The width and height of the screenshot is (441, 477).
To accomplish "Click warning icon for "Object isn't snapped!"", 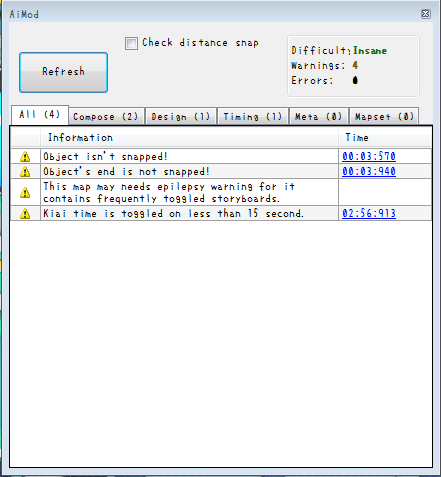I will click(25, 156).
